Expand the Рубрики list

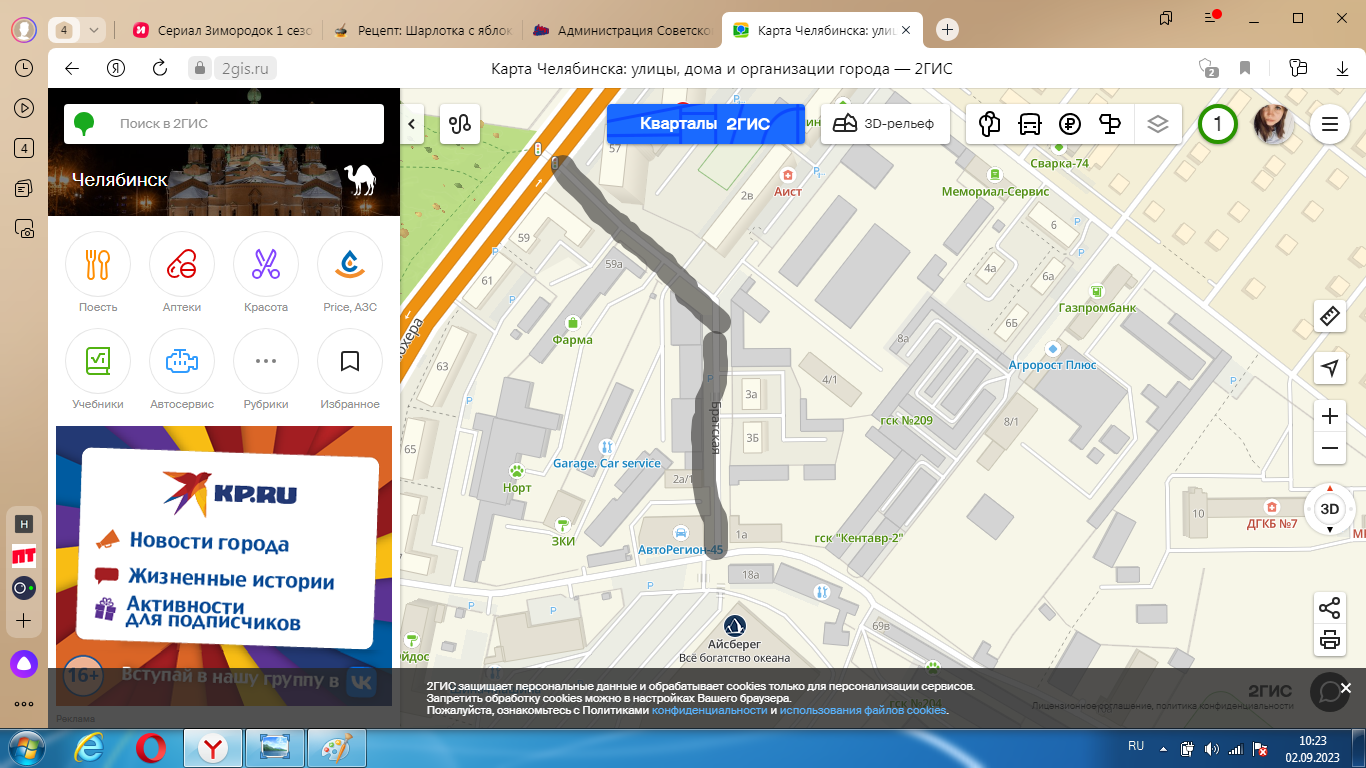266,370
